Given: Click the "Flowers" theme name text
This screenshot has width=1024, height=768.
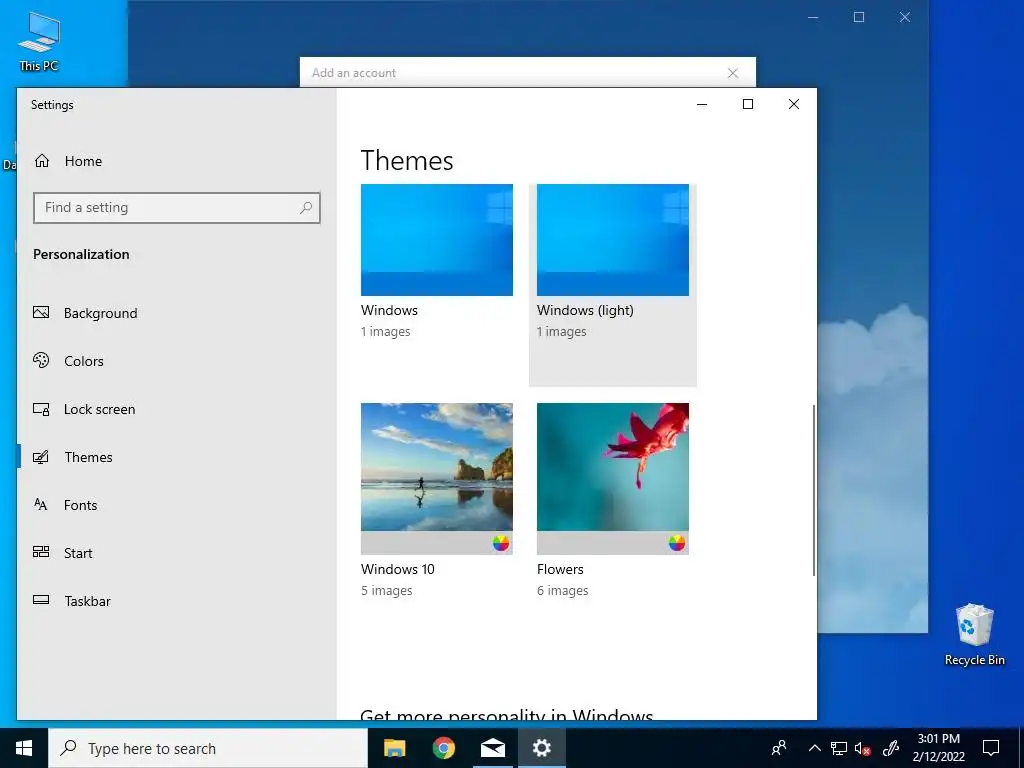Looking at the screenshot, I should click(x=560, y=569).
